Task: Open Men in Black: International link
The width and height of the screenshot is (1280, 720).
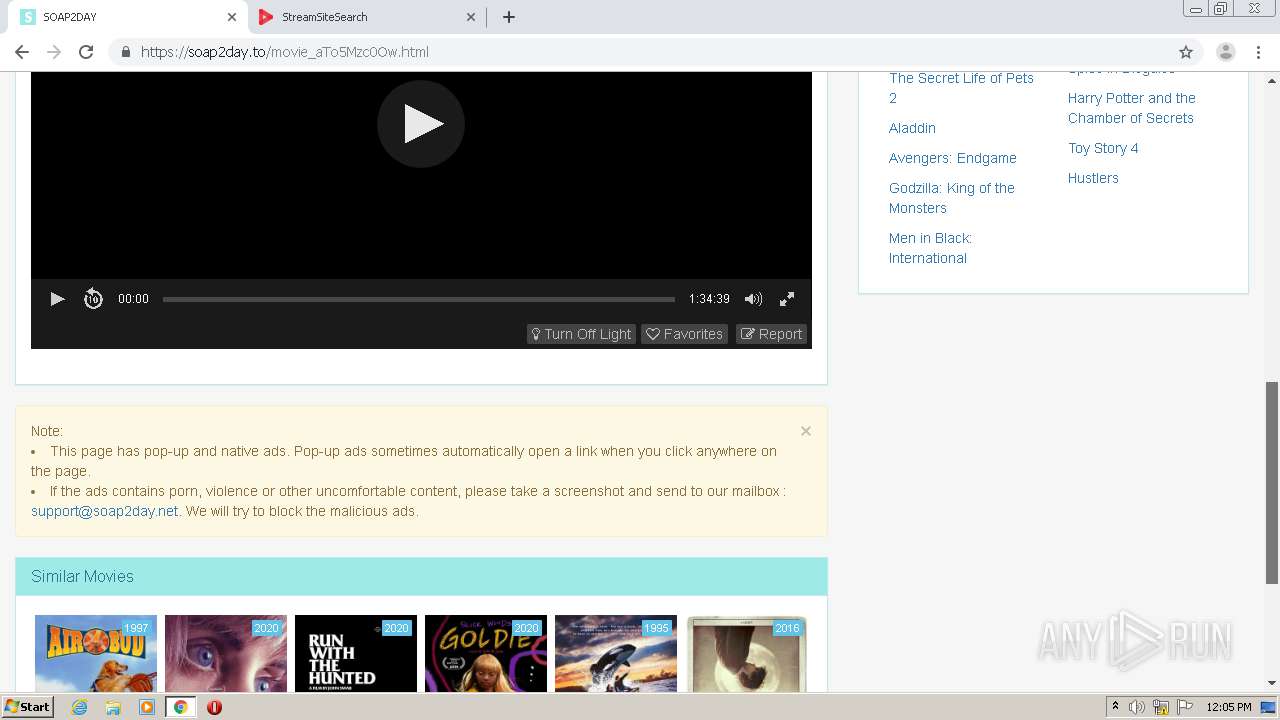Action: tap(930, 248)
